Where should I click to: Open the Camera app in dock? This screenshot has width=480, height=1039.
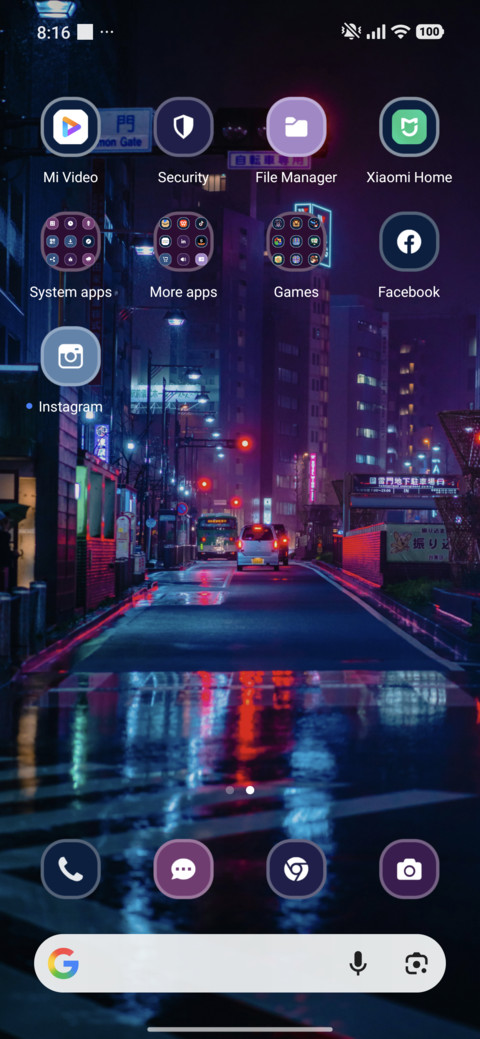[x=409, y=869]
